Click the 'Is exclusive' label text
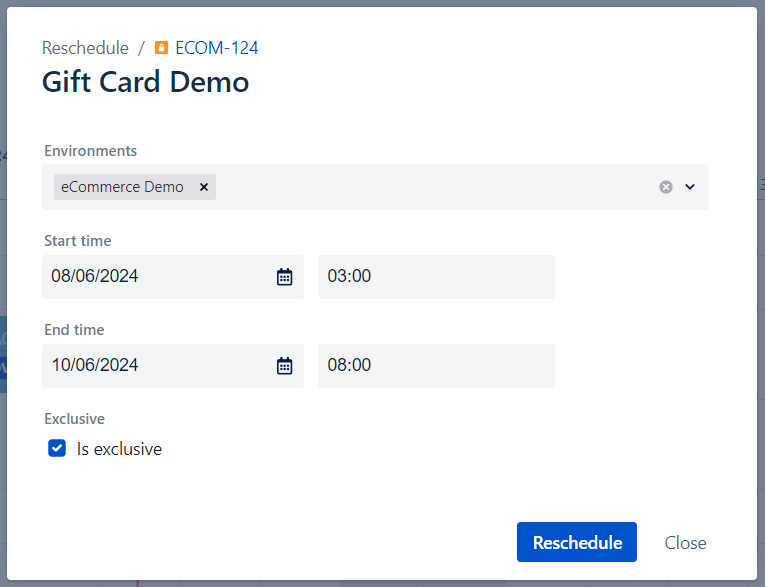 (119, 449)
